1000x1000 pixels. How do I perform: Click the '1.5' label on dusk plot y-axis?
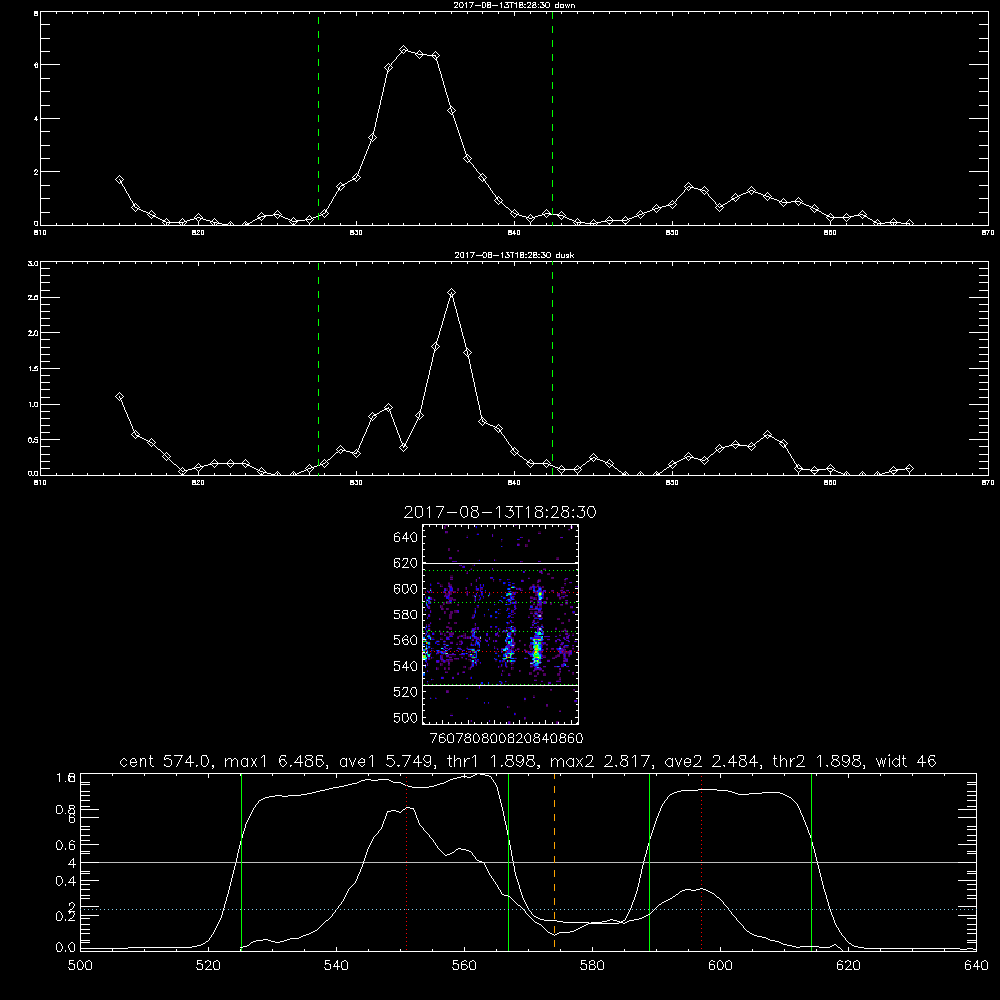34,369
